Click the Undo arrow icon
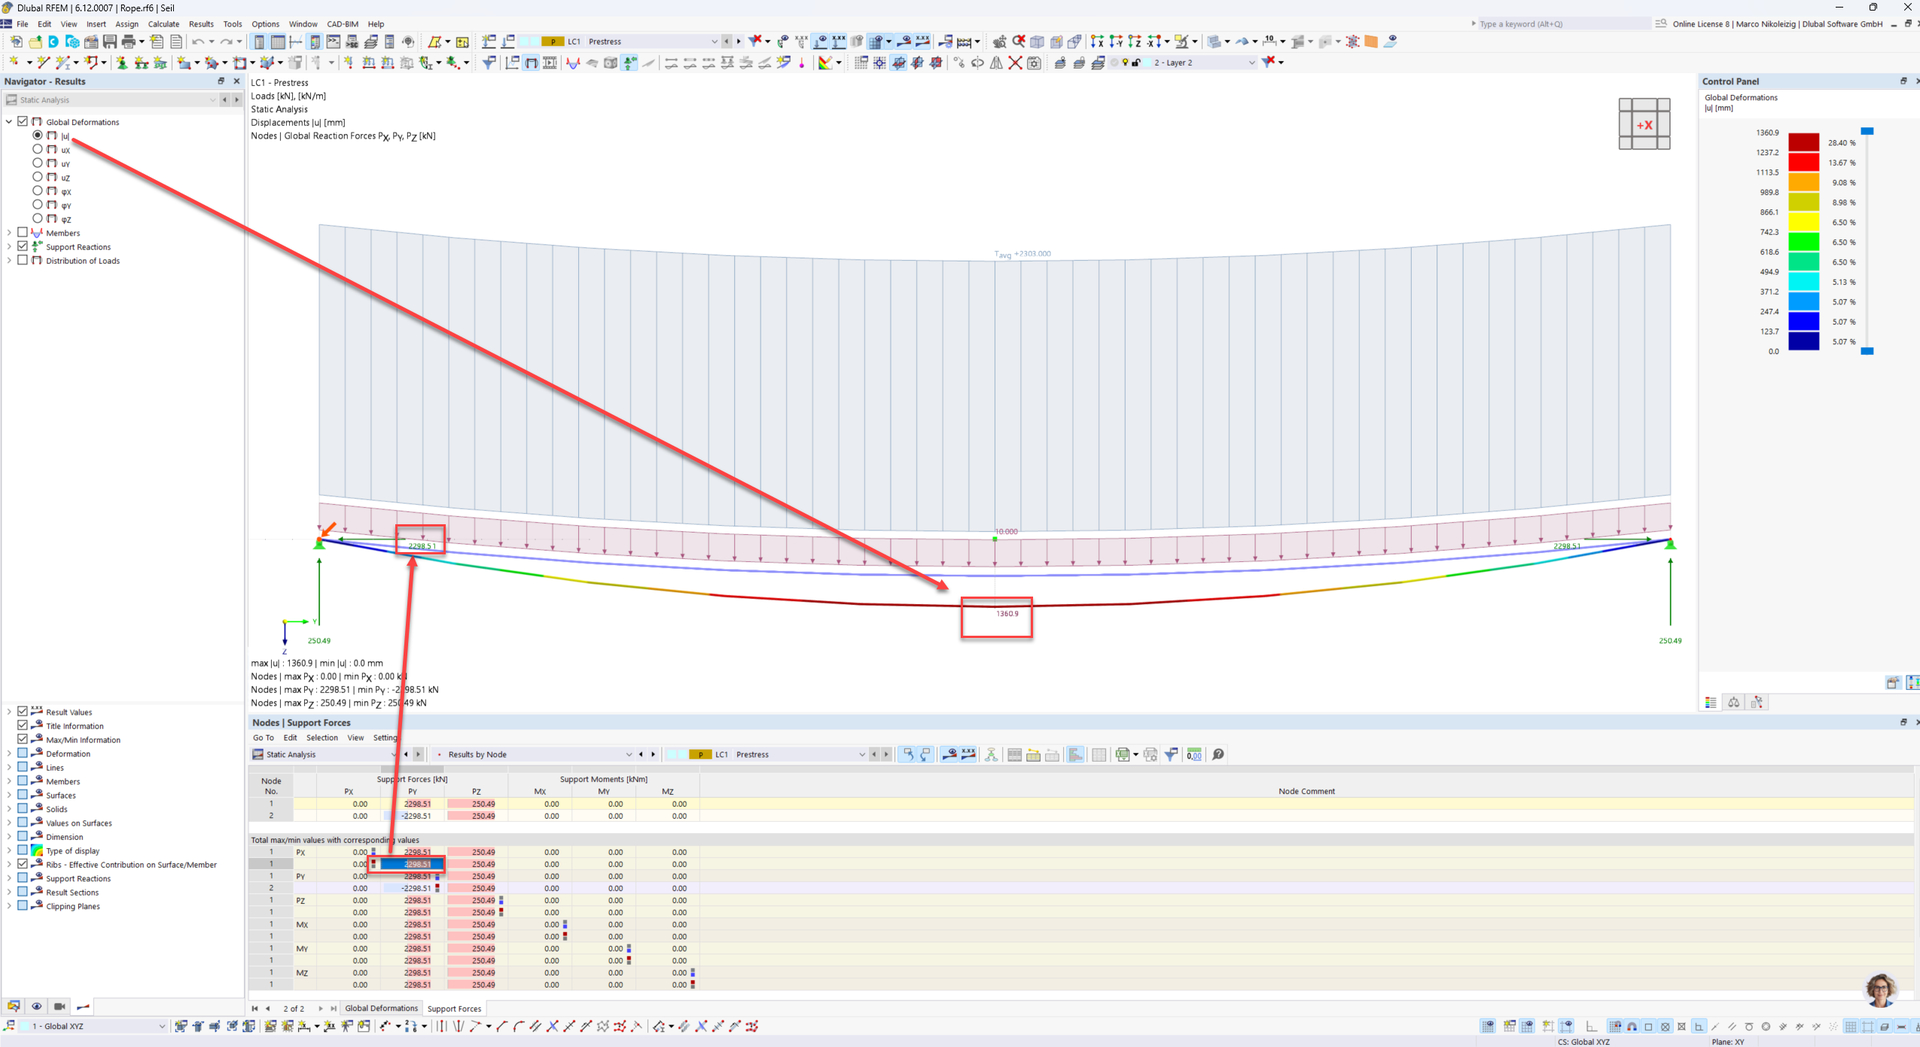Screen dimensions: 1920x1047 197,42
